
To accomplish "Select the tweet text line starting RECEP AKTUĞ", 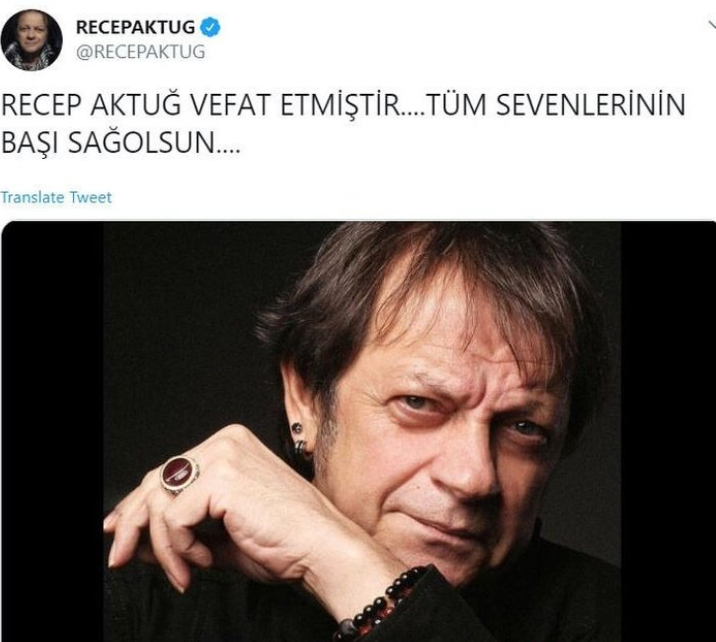I will [x=343, y=105].
